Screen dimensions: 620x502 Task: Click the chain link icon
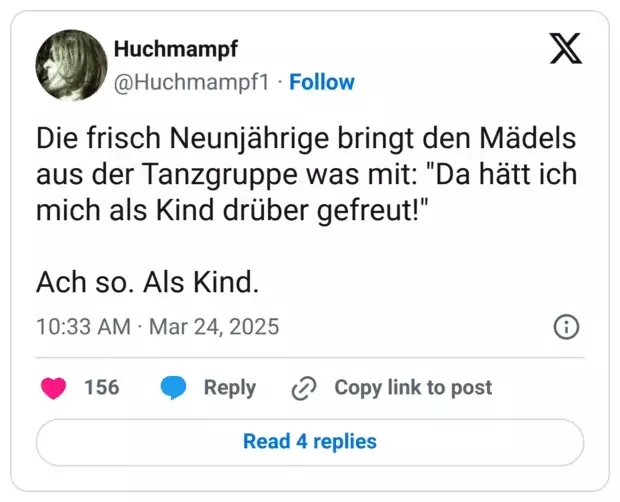coord(304,388)
